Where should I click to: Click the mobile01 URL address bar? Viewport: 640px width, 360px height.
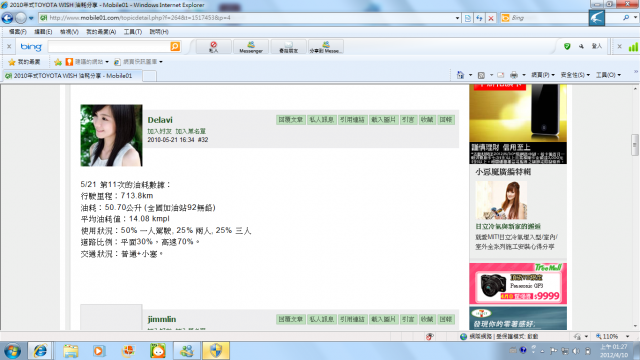246,18
